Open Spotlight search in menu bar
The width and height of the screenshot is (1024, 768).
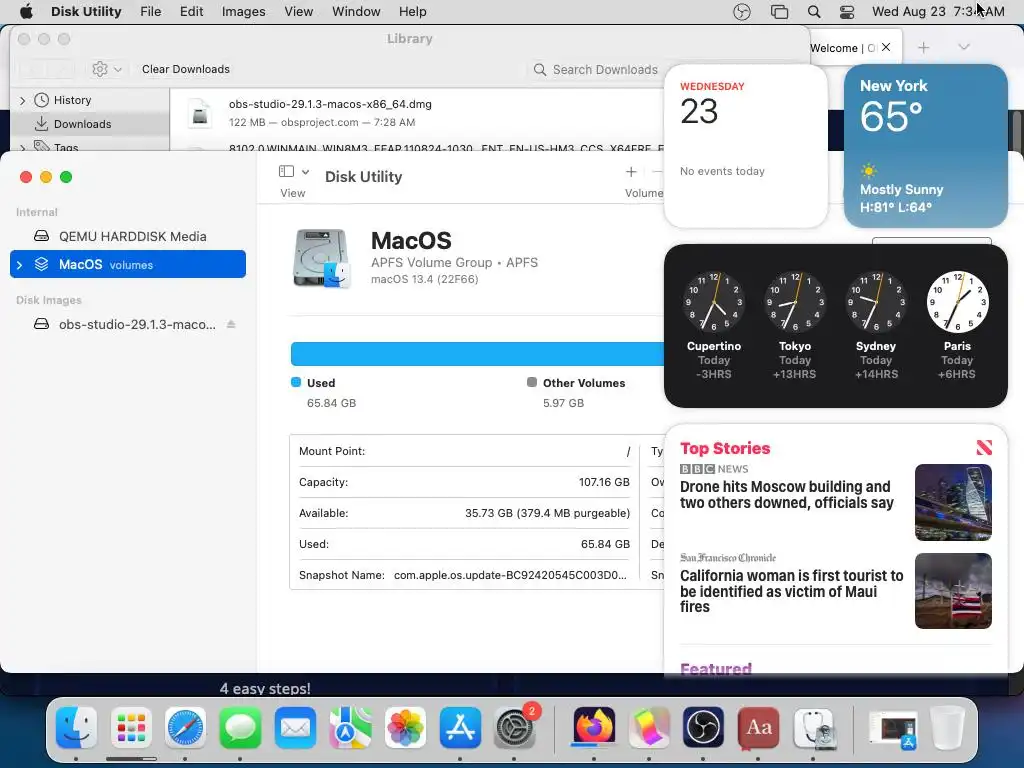(x=814, y=12)
